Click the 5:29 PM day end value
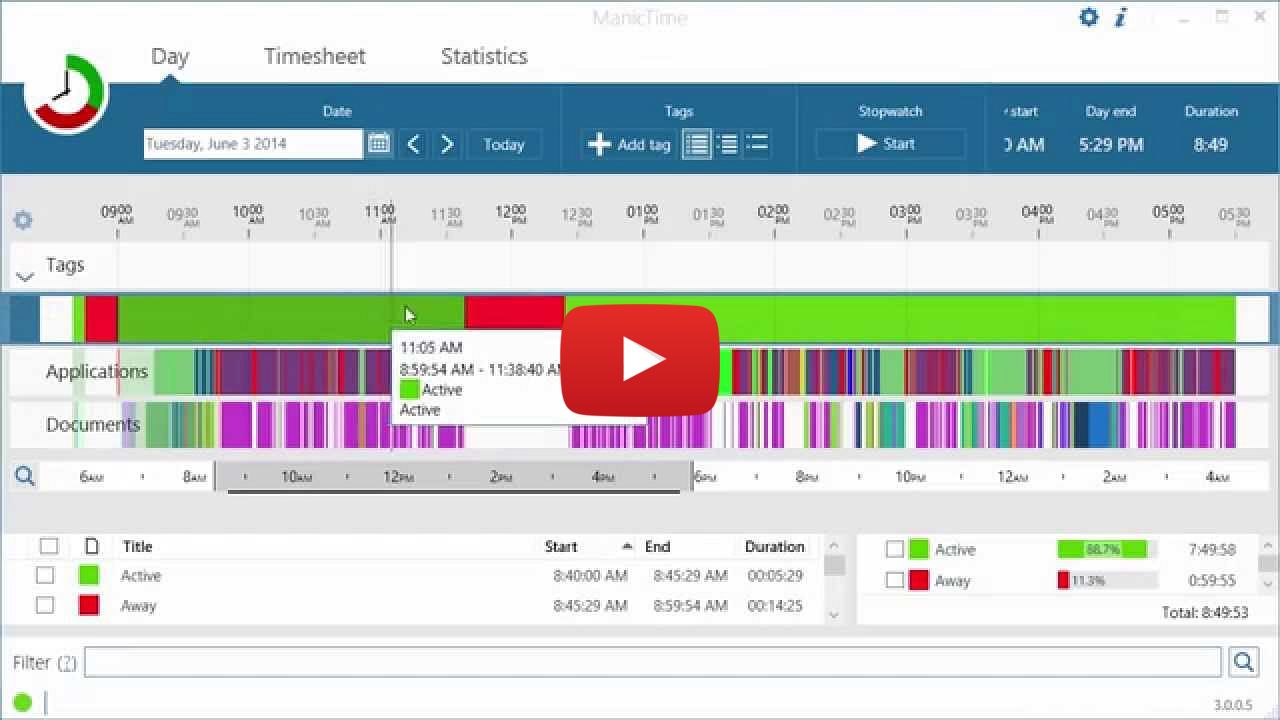The width and height of the screenshot is (1280, 720). (1111, 145)
